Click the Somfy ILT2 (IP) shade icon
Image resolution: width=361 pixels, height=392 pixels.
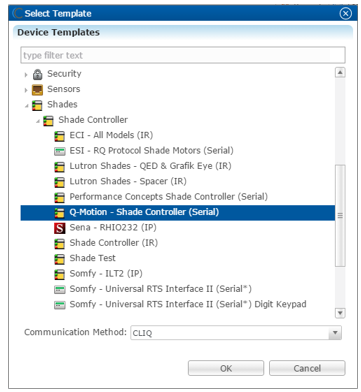coord(60,274)
